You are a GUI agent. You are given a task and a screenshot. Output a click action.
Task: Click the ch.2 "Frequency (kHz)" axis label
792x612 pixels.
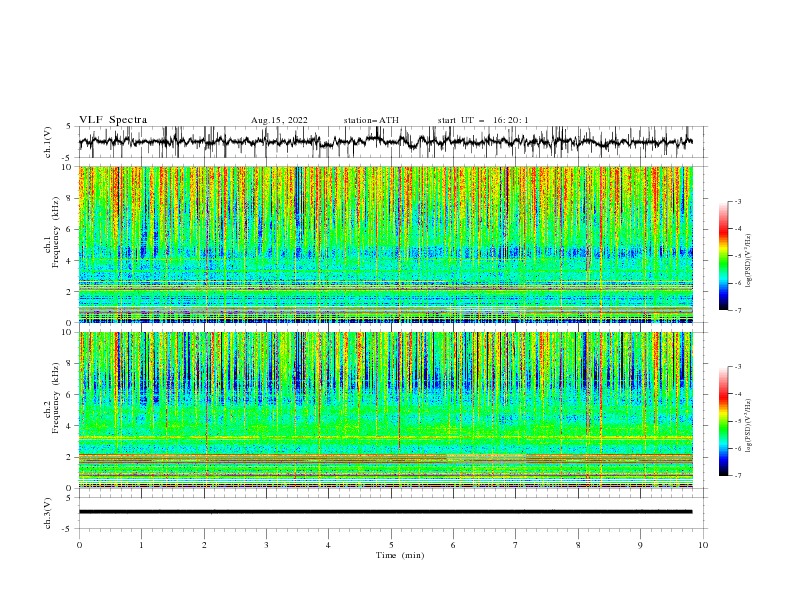coord(56,398)
